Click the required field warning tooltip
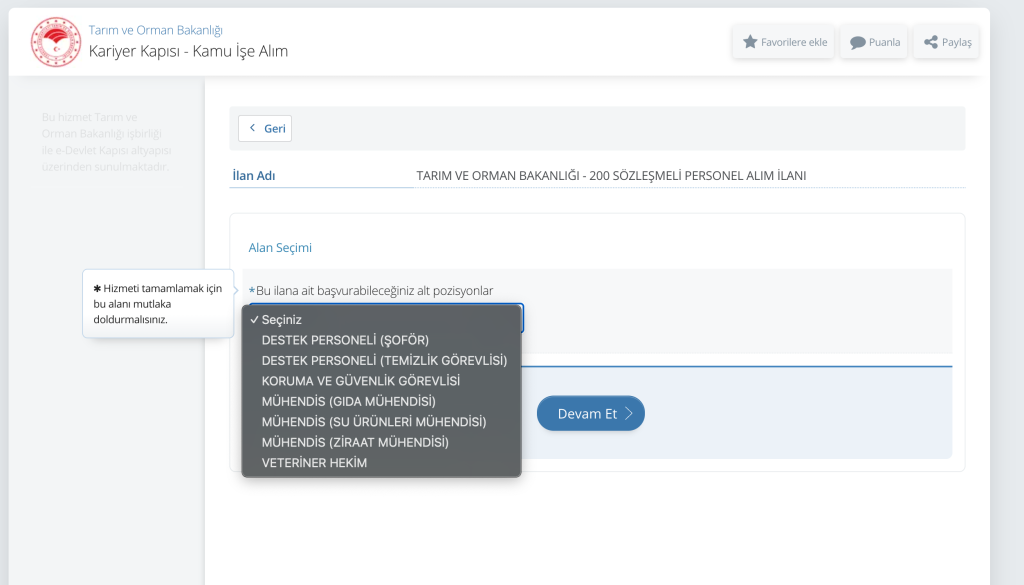 click(157, 304)
